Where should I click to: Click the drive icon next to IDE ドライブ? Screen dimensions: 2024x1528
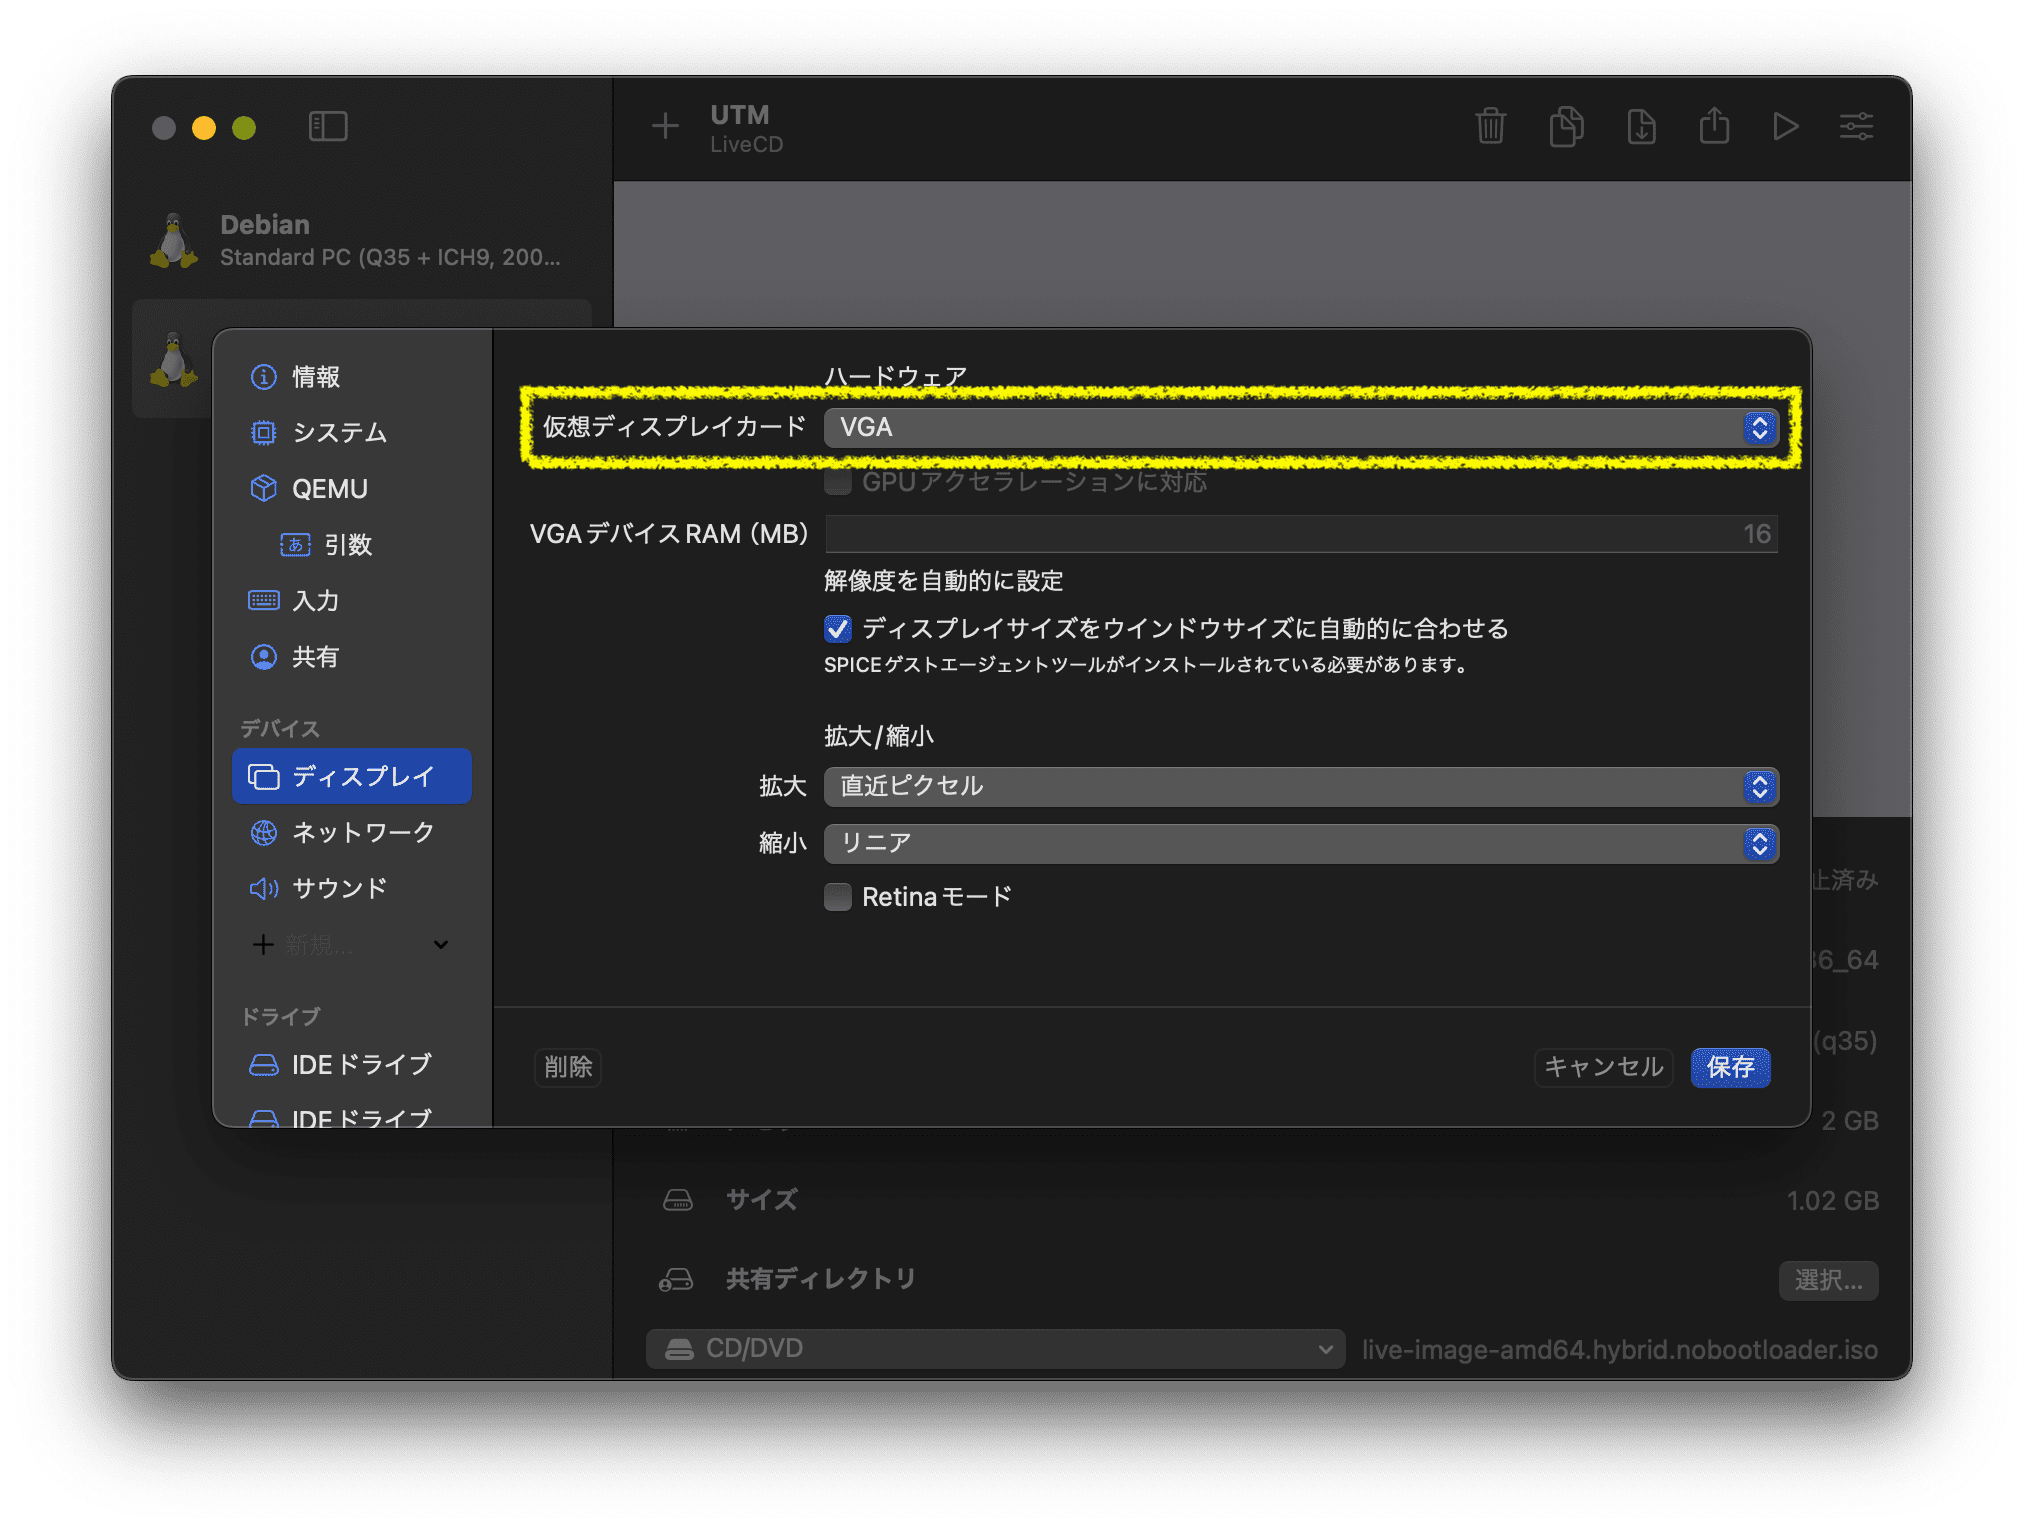click(264, 1065)
